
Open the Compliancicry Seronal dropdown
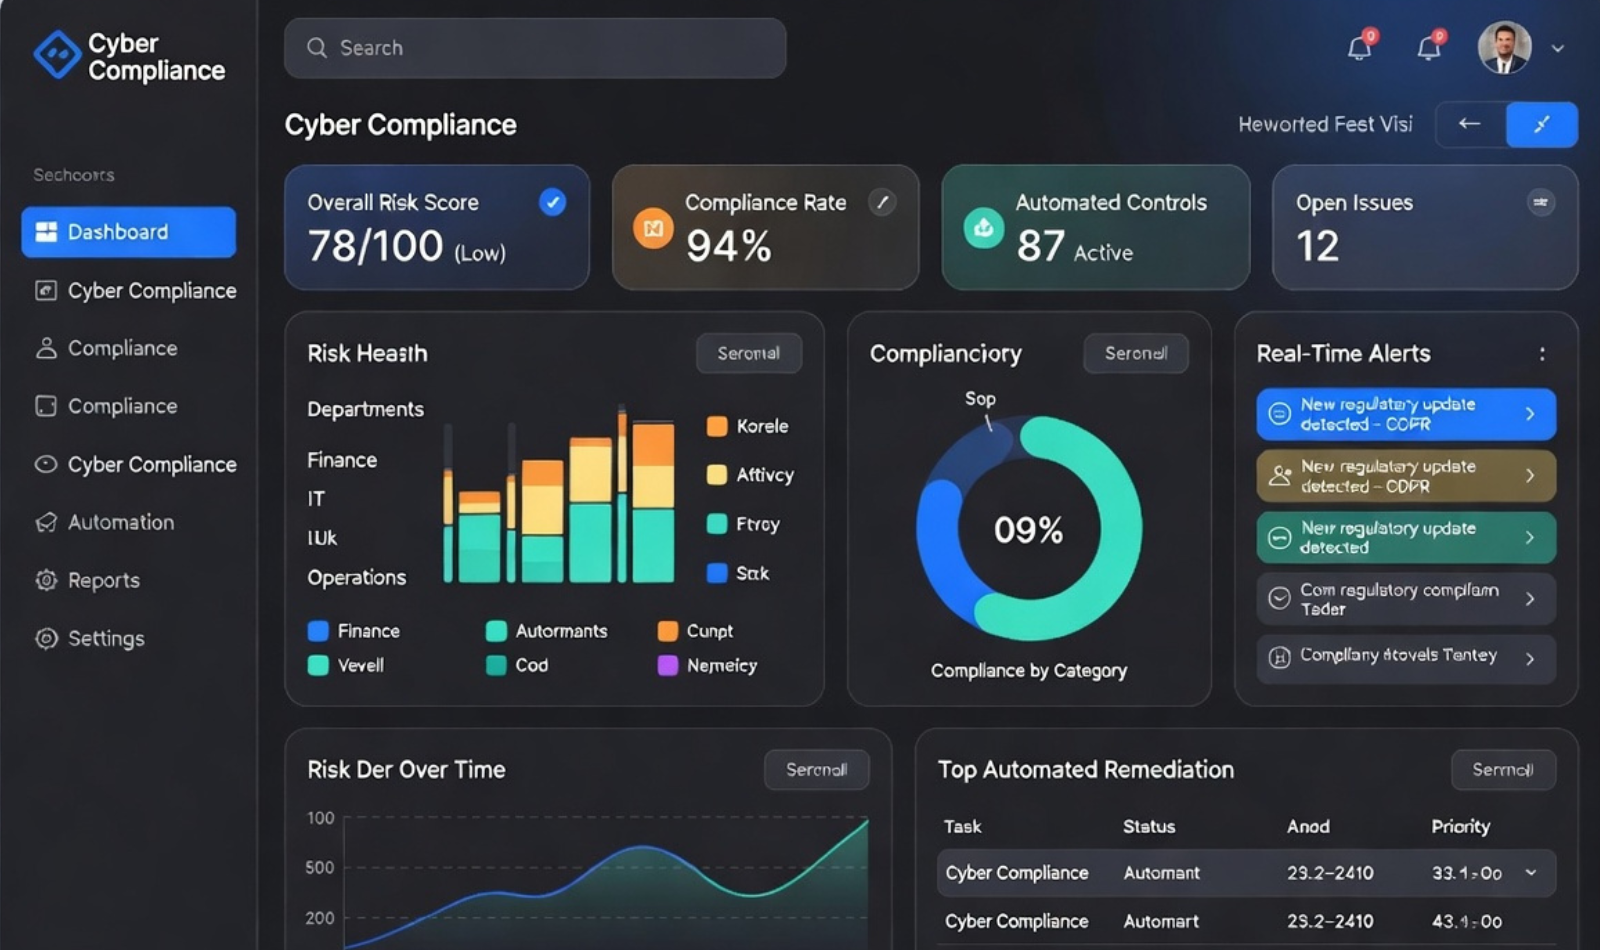click(1136, 353)
